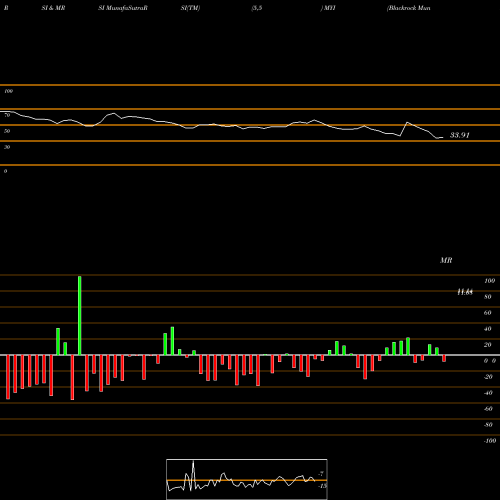
Task: Click the RSI value 33.91 label
Action: (460, 135)
